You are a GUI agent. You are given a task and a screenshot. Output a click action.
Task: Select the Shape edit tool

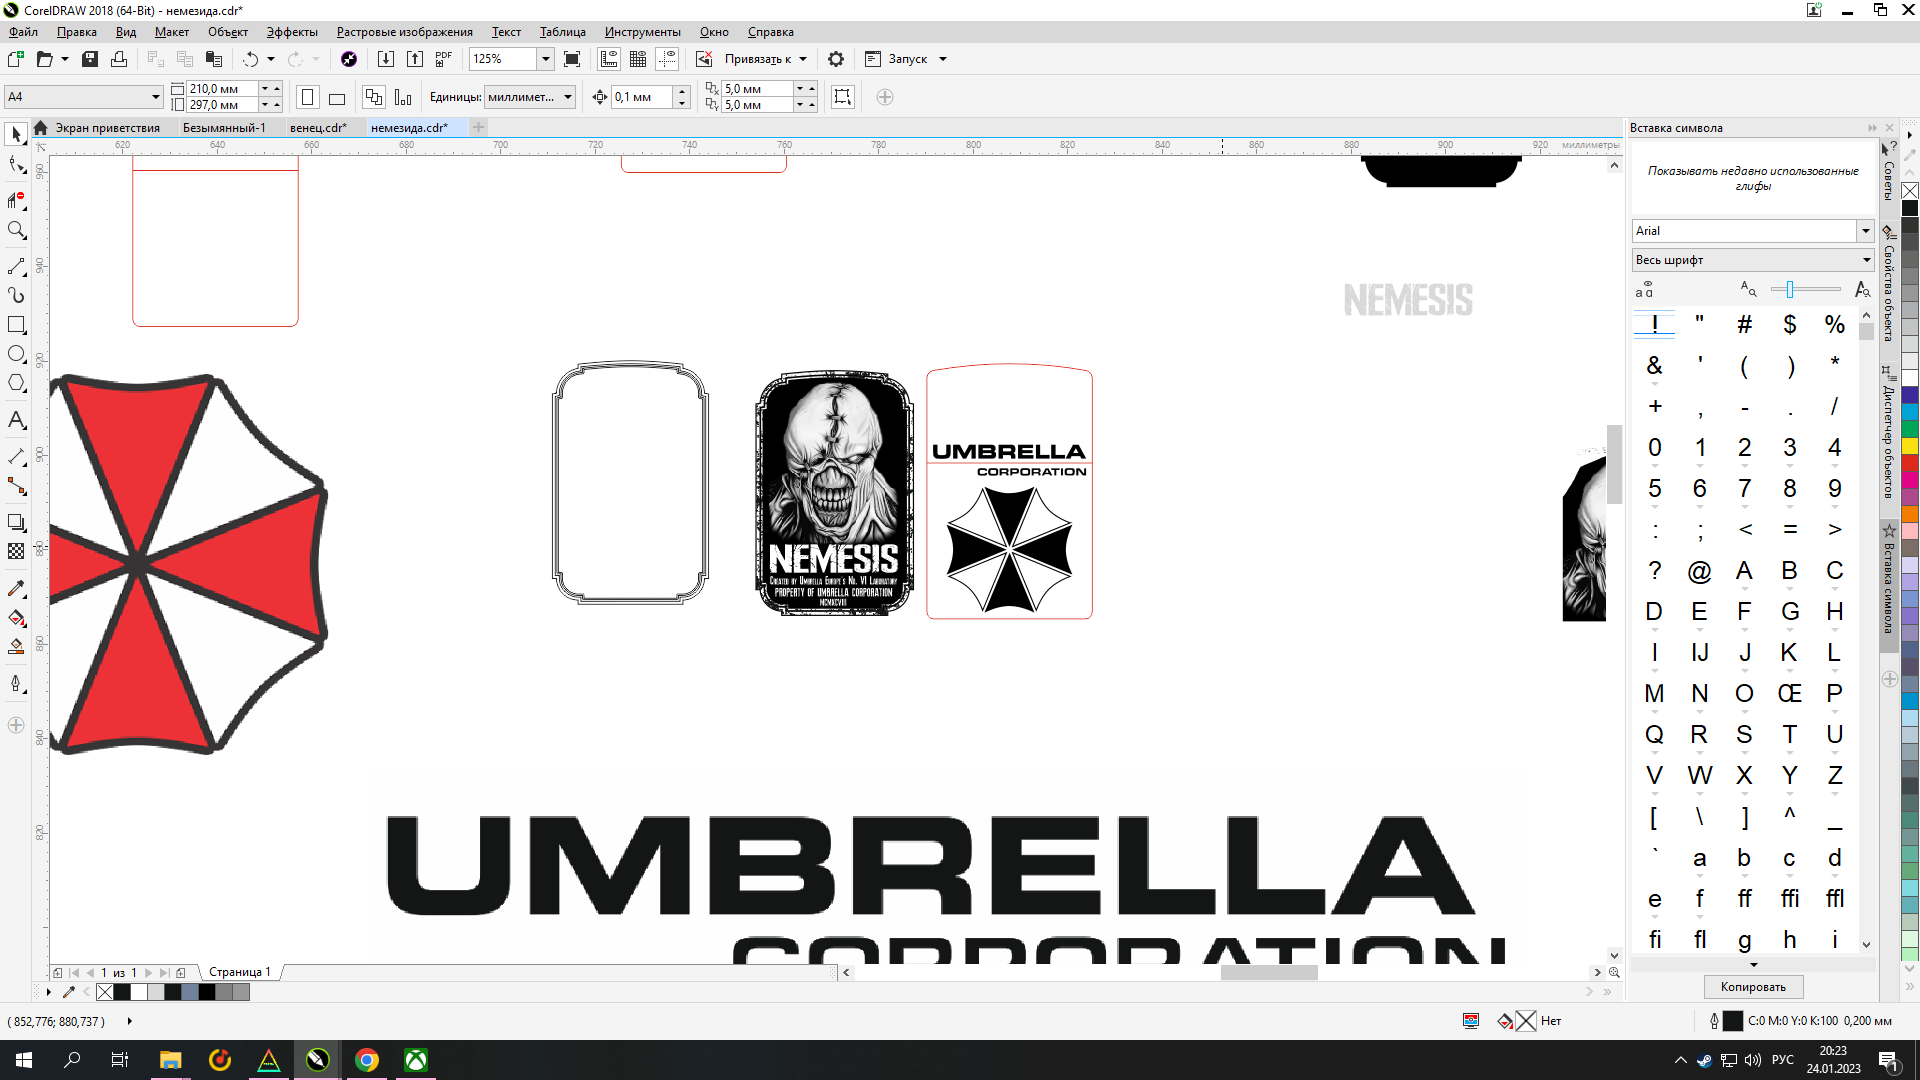(16, 165)
